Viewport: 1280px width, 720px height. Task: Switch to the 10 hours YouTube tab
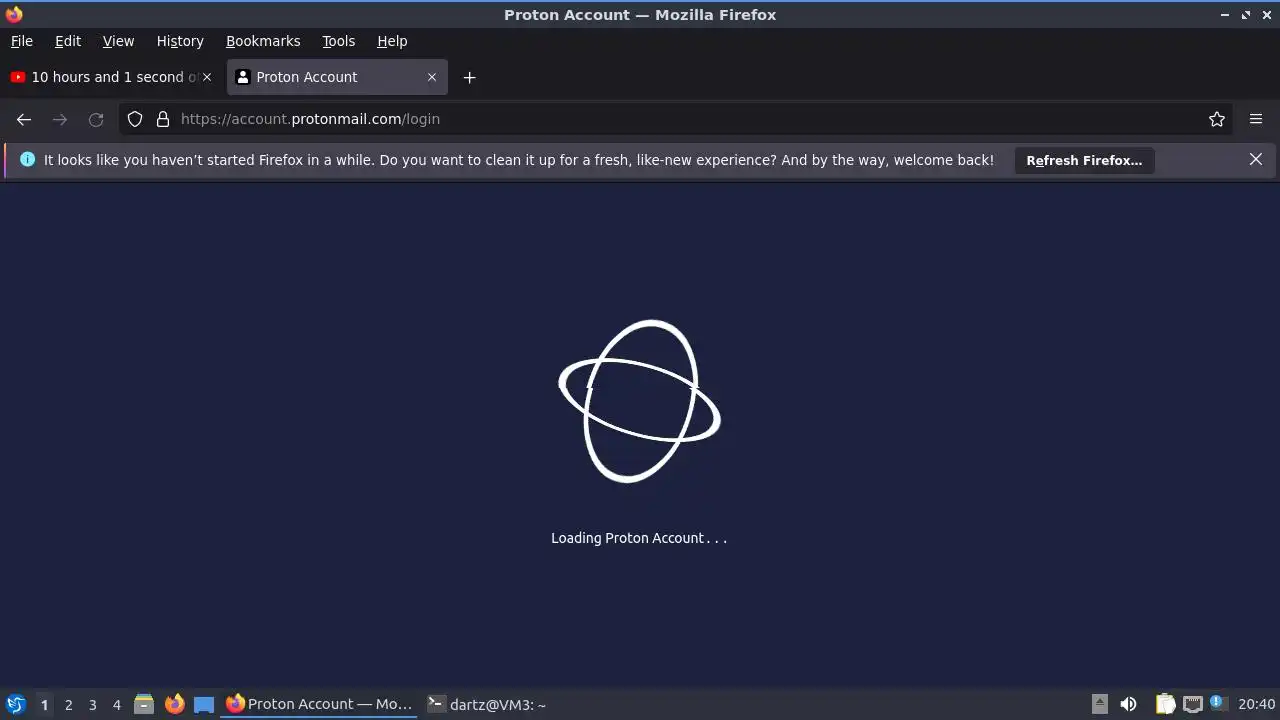pos(112,77)
